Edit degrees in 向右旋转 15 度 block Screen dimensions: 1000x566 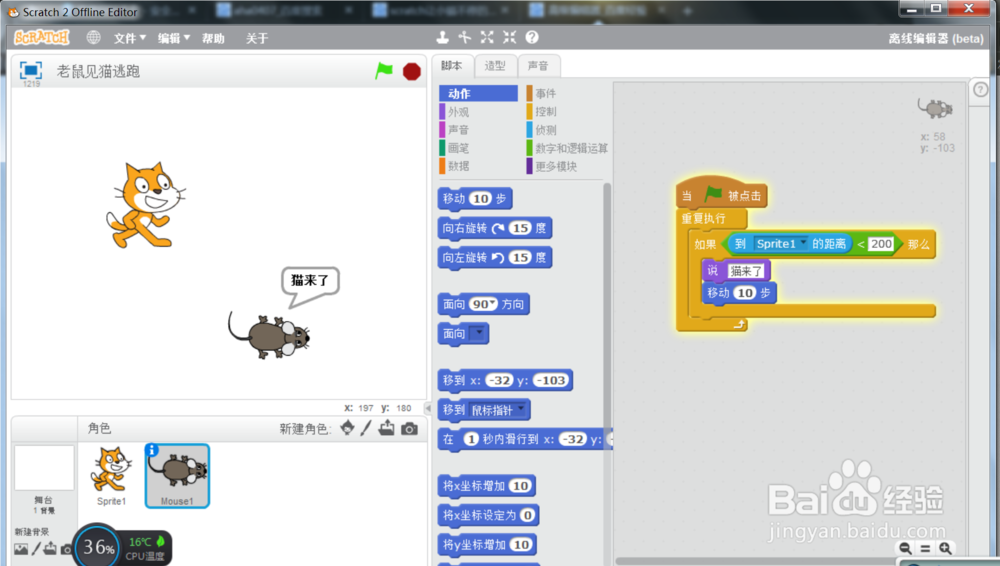pyautogui.click(x=521, y=228)
